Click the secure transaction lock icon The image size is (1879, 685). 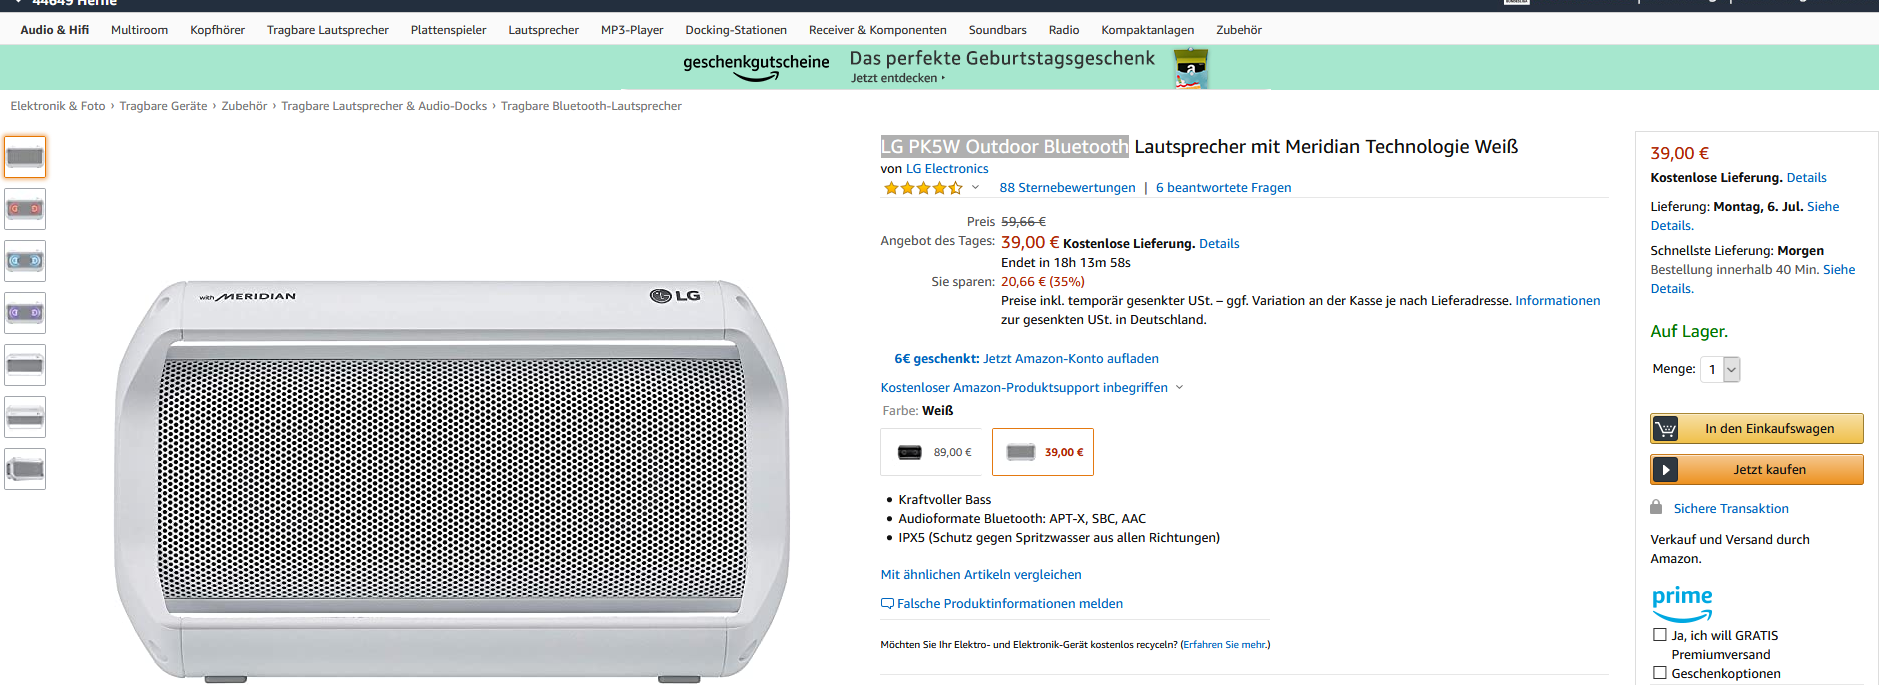(1656, 507)
